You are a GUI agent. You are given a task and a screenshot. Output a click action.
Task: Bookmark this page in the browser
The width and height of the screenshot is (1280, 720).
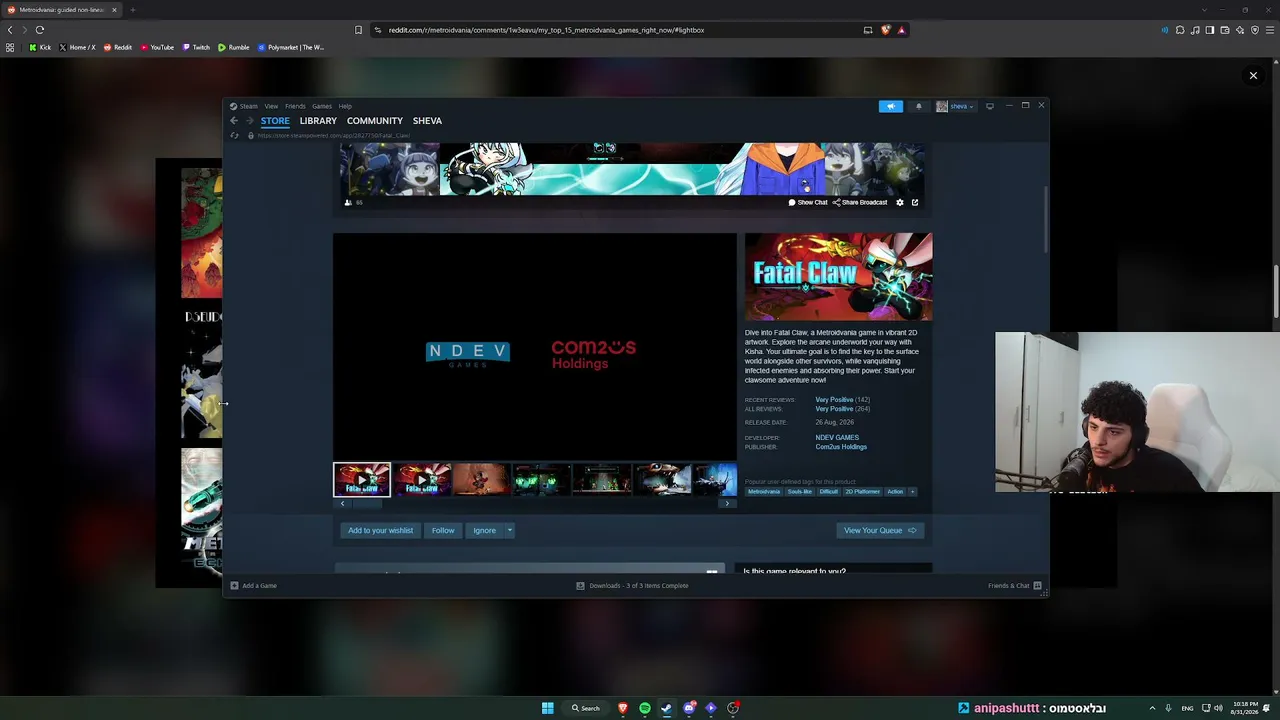[x=358, y=30]
